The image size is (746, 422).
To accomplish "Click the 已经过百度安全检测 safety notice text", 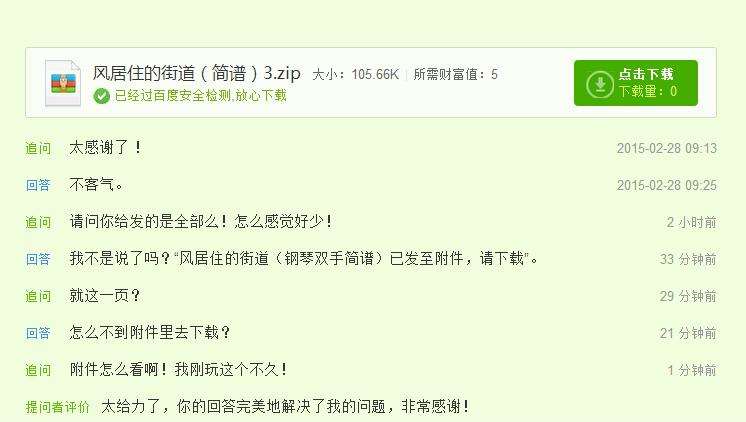I will pos(201,96).
